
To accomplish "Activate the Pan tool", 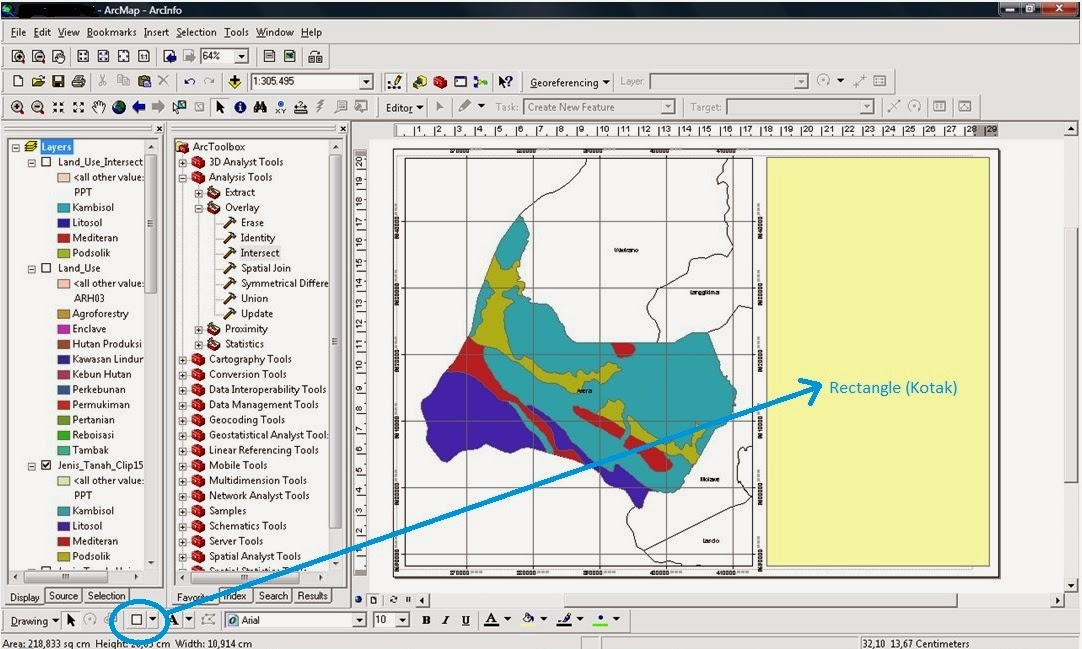I will click(x=98, y=107).
